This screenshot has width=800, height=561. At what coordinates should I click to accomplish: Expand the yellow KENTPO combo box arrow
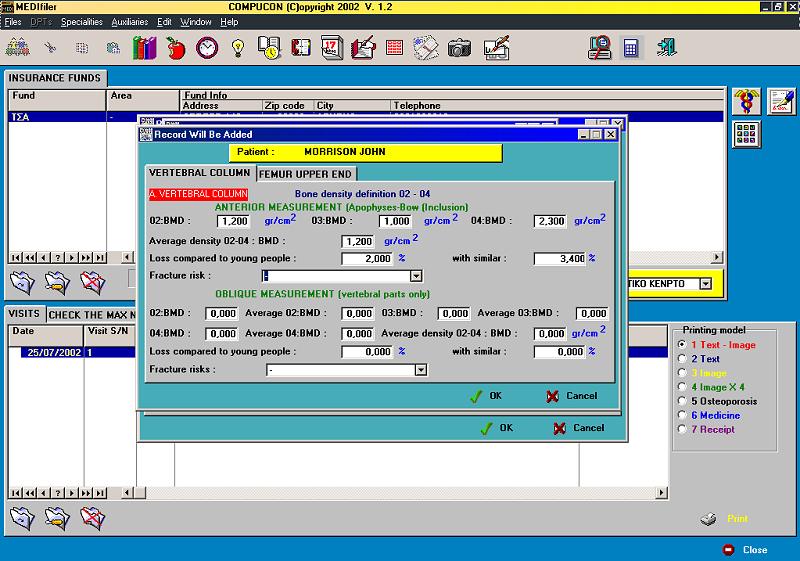coord(705,284)
